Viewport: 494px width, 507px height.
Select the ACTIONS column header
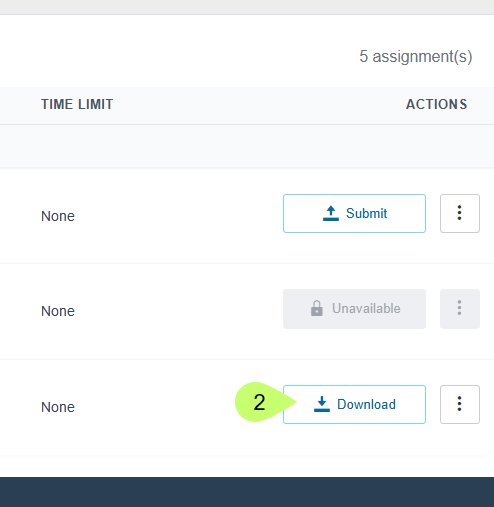click(x=436, y=104)
